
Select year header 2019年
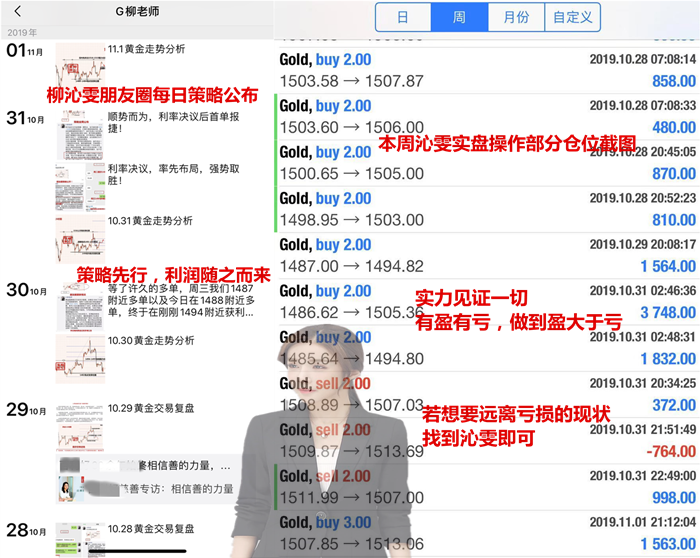pyautogui.click(x=22, y=33)
